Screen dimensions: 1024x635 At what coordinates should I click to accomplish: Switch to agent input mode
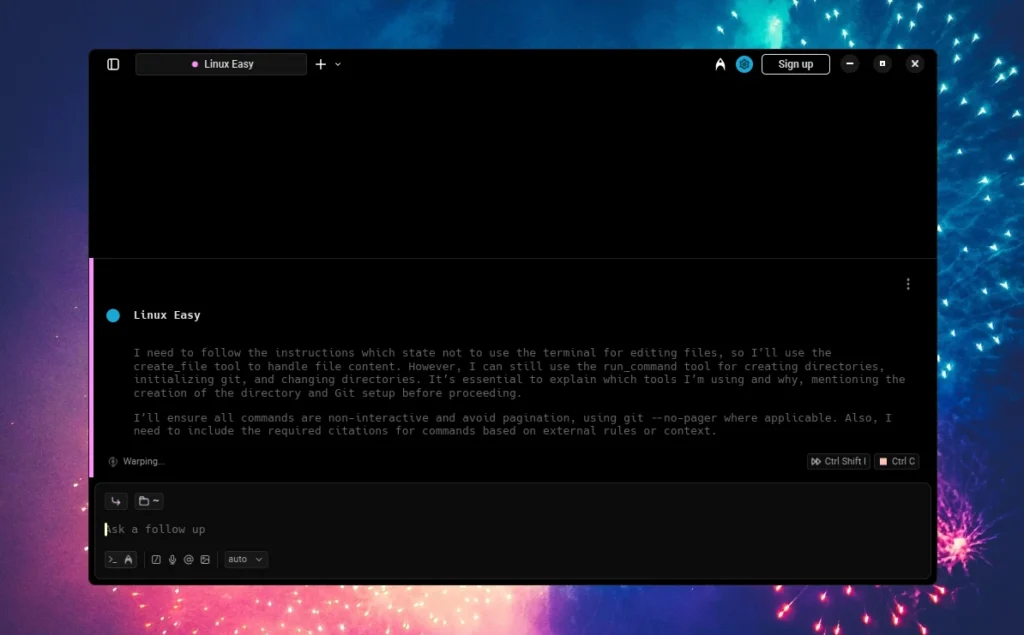click(129, 559)
